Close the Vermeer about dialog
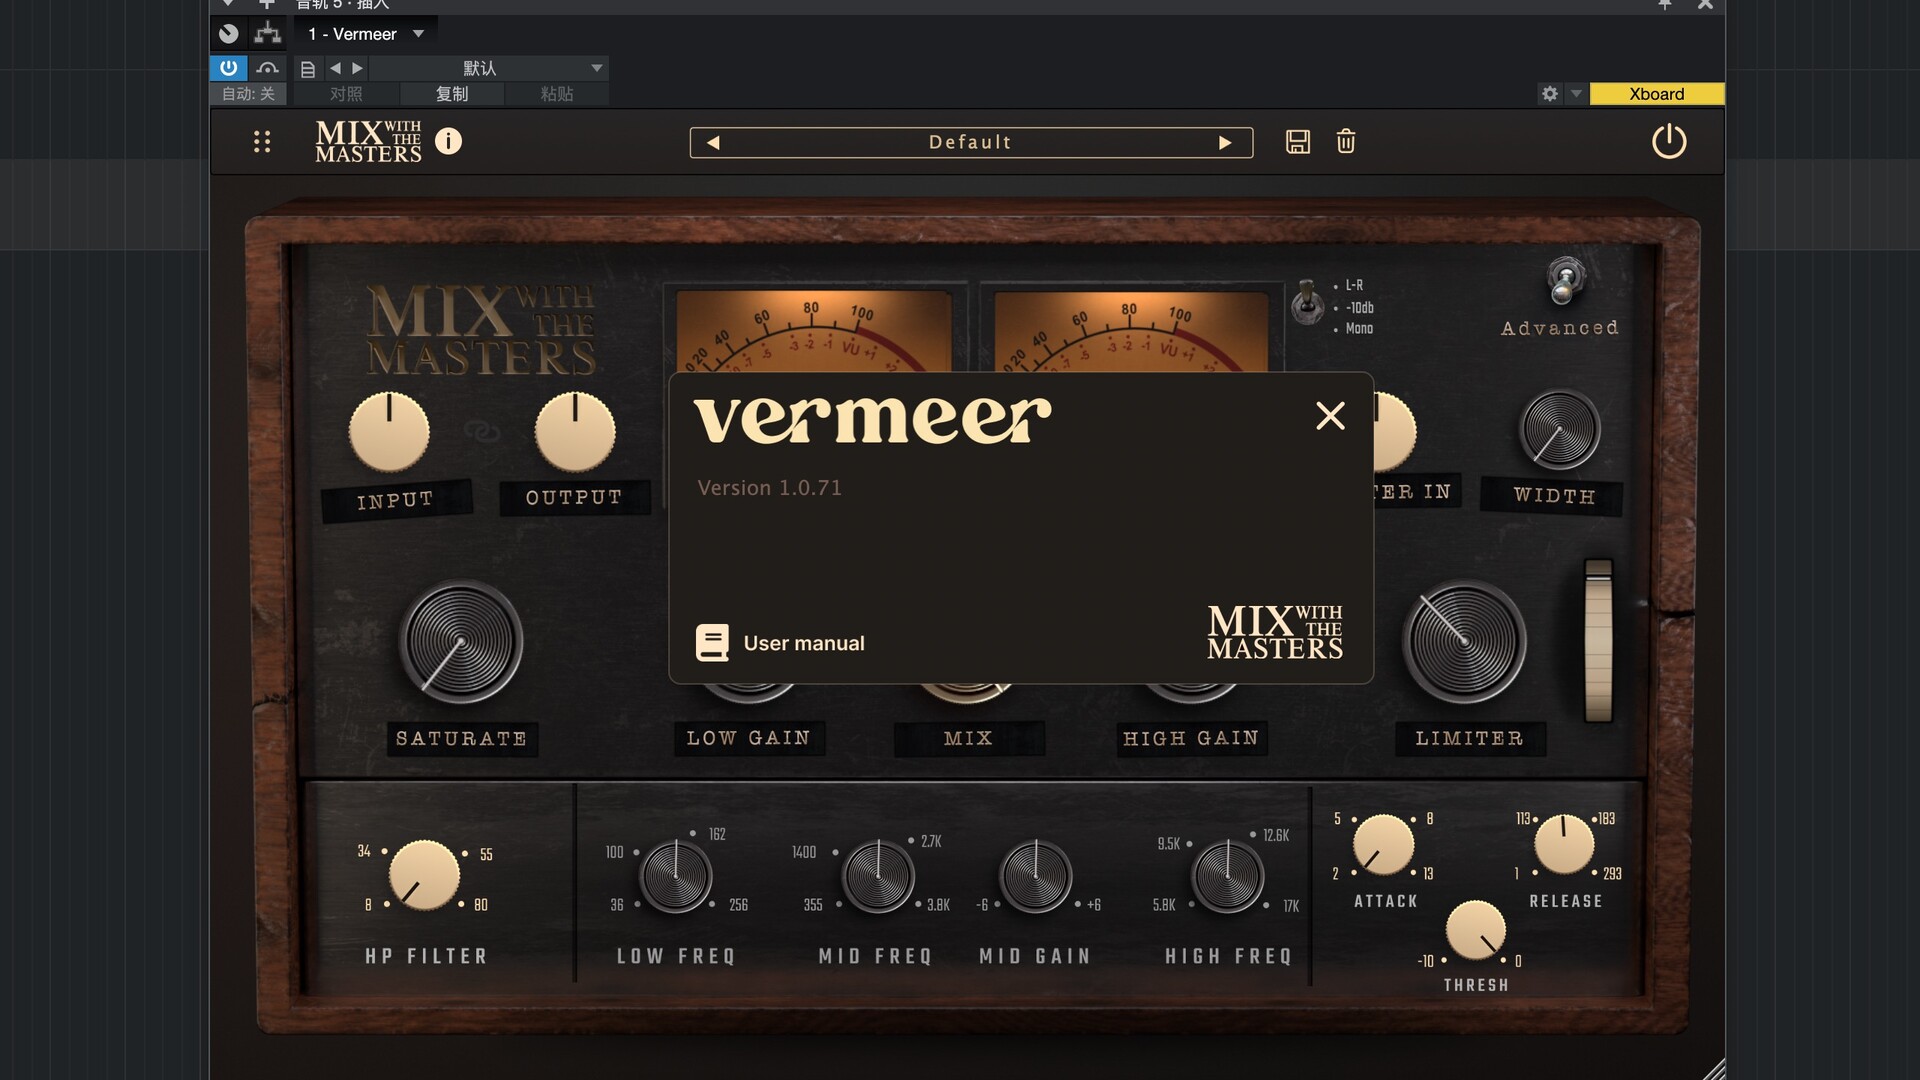The width and height of the screenshot is (1920, 1080). pos(1330,416)
